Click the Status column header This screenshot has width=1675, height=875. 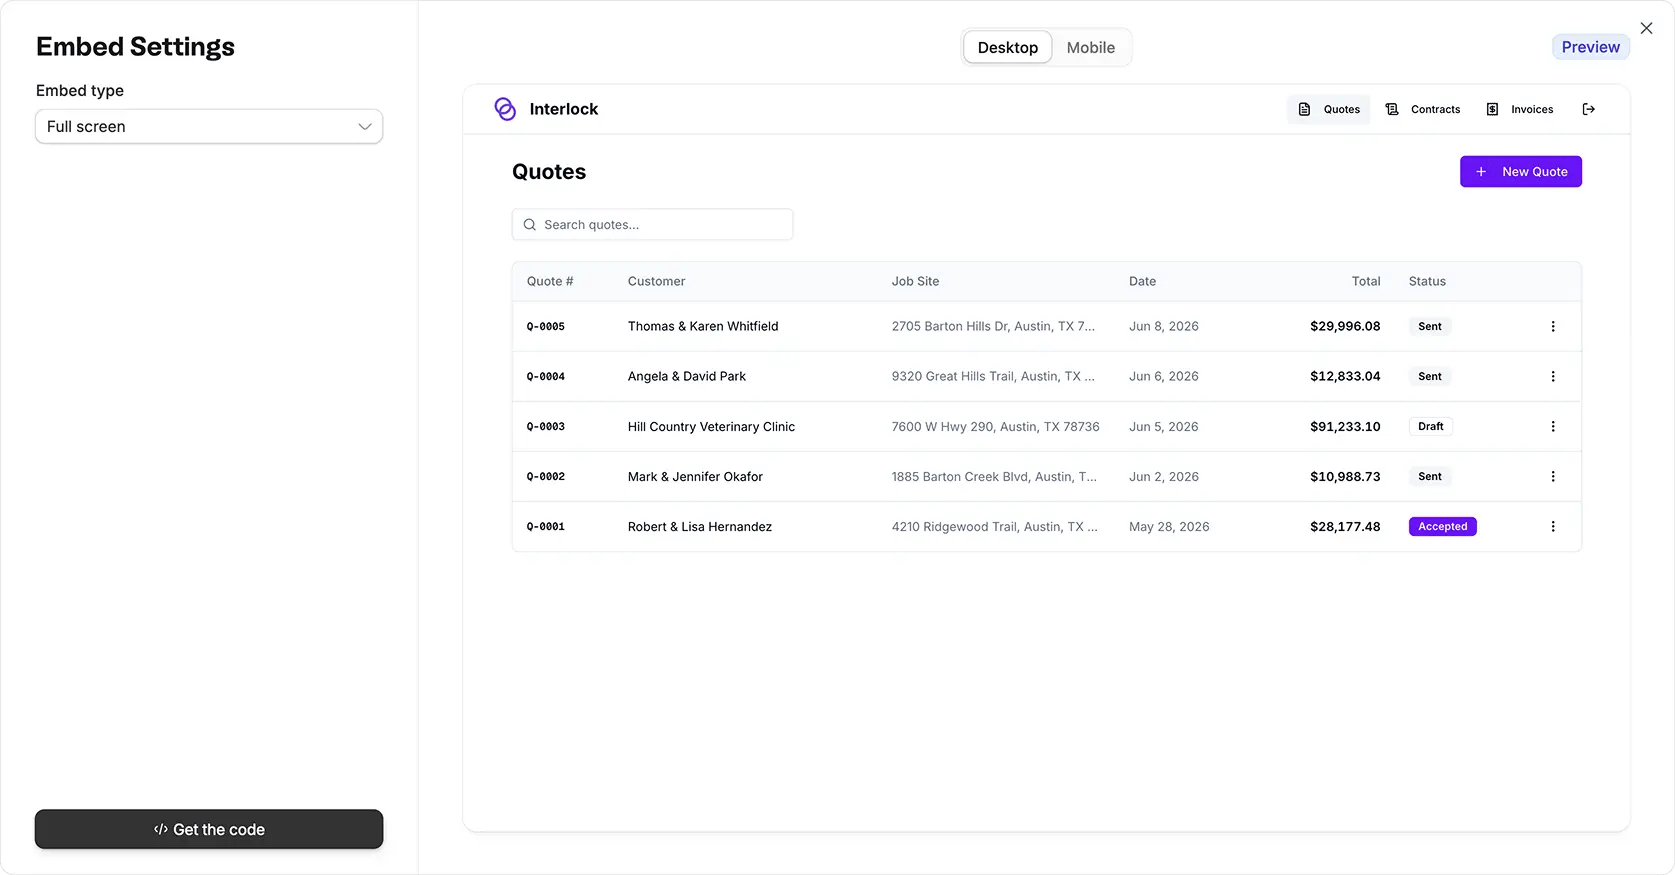pos(1427,281)
